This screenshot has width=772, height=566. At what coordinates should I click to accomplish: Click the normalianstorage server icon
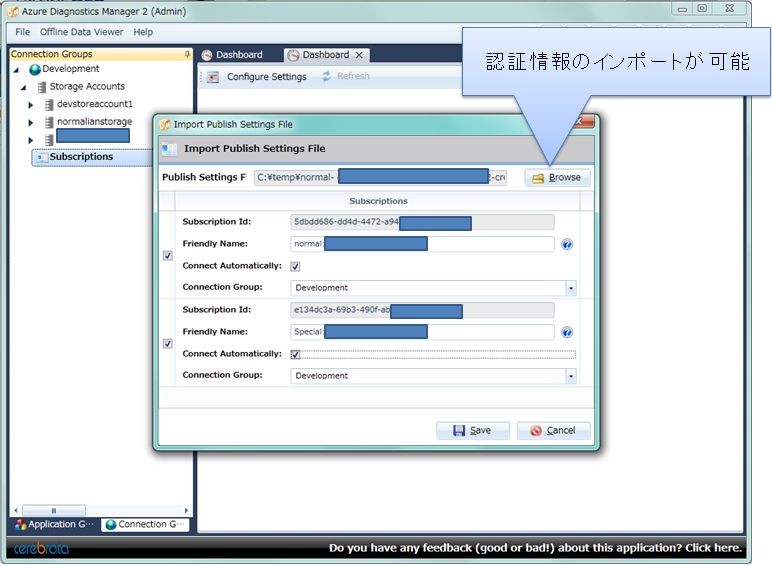(49, 123)
